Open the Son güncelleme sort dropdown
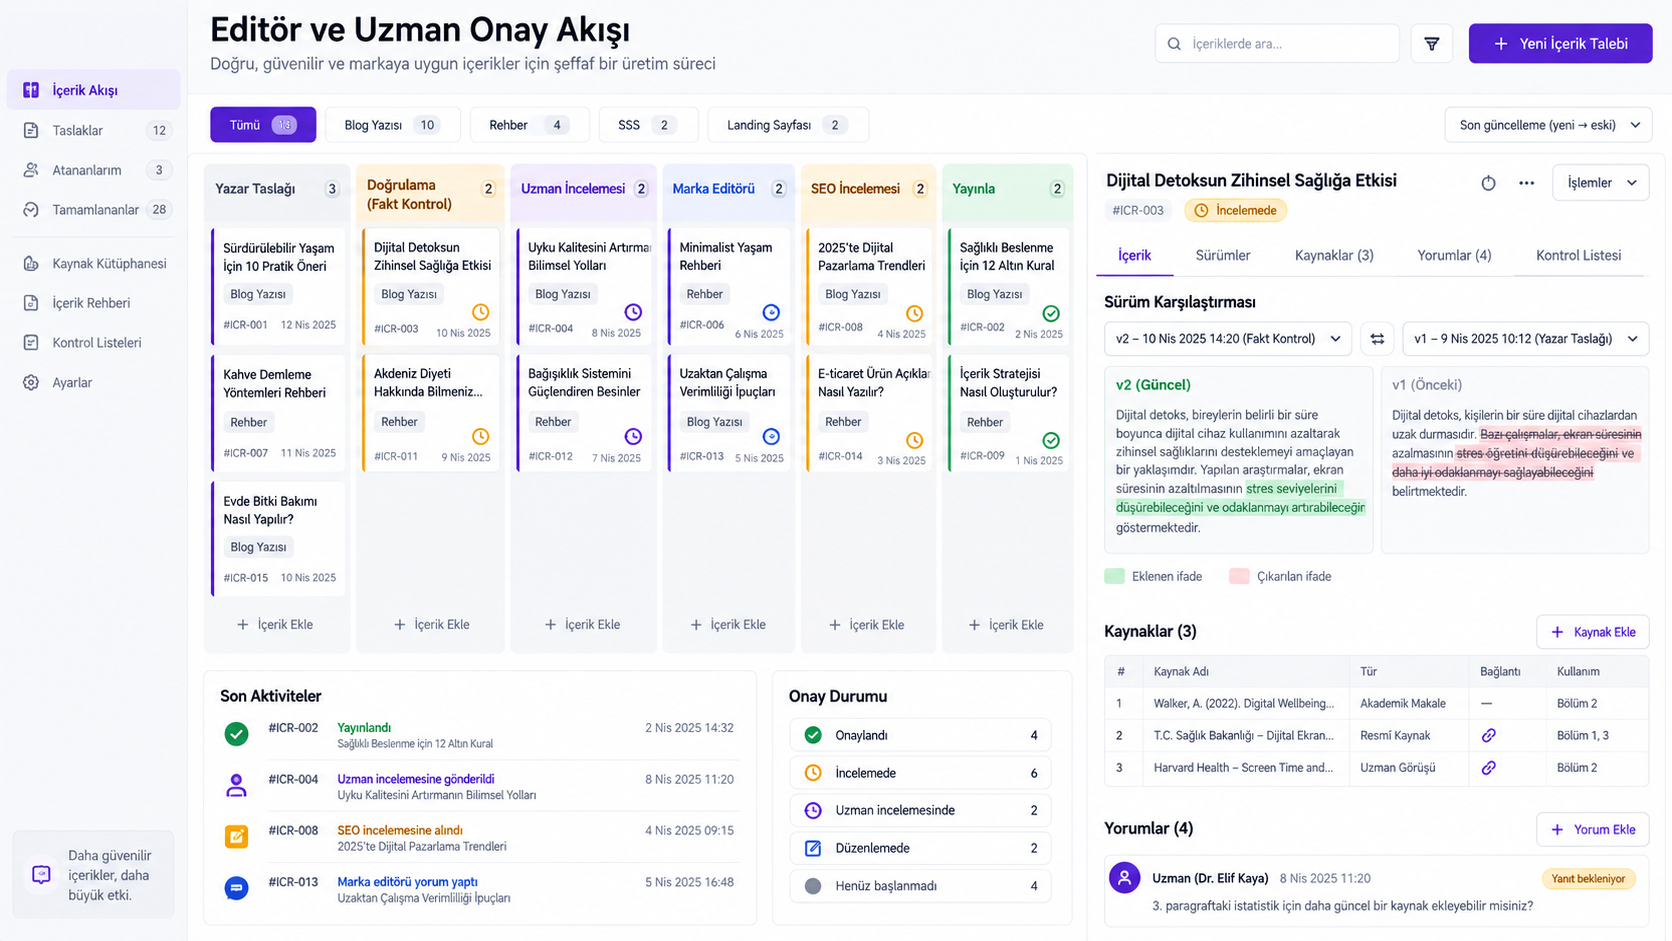The width and height of the screenshot is (1672, 941). point(1548,125)
